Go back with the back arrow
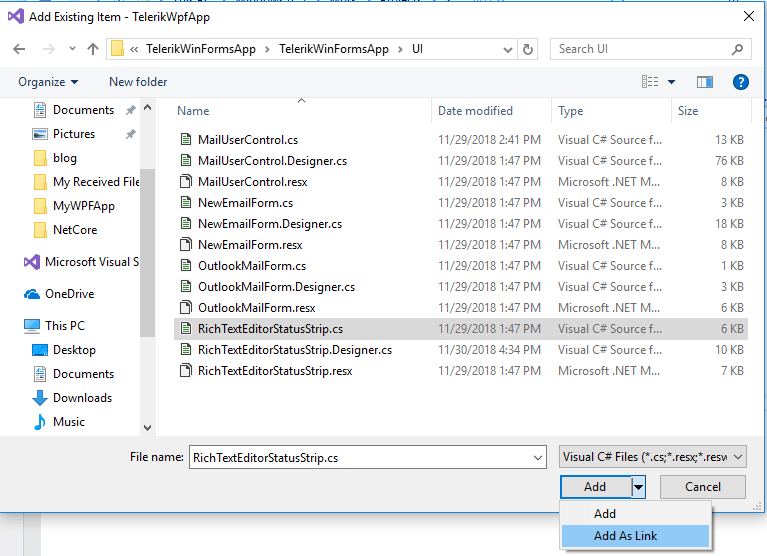This screenshot has width=767, height=556. [19, 49]
